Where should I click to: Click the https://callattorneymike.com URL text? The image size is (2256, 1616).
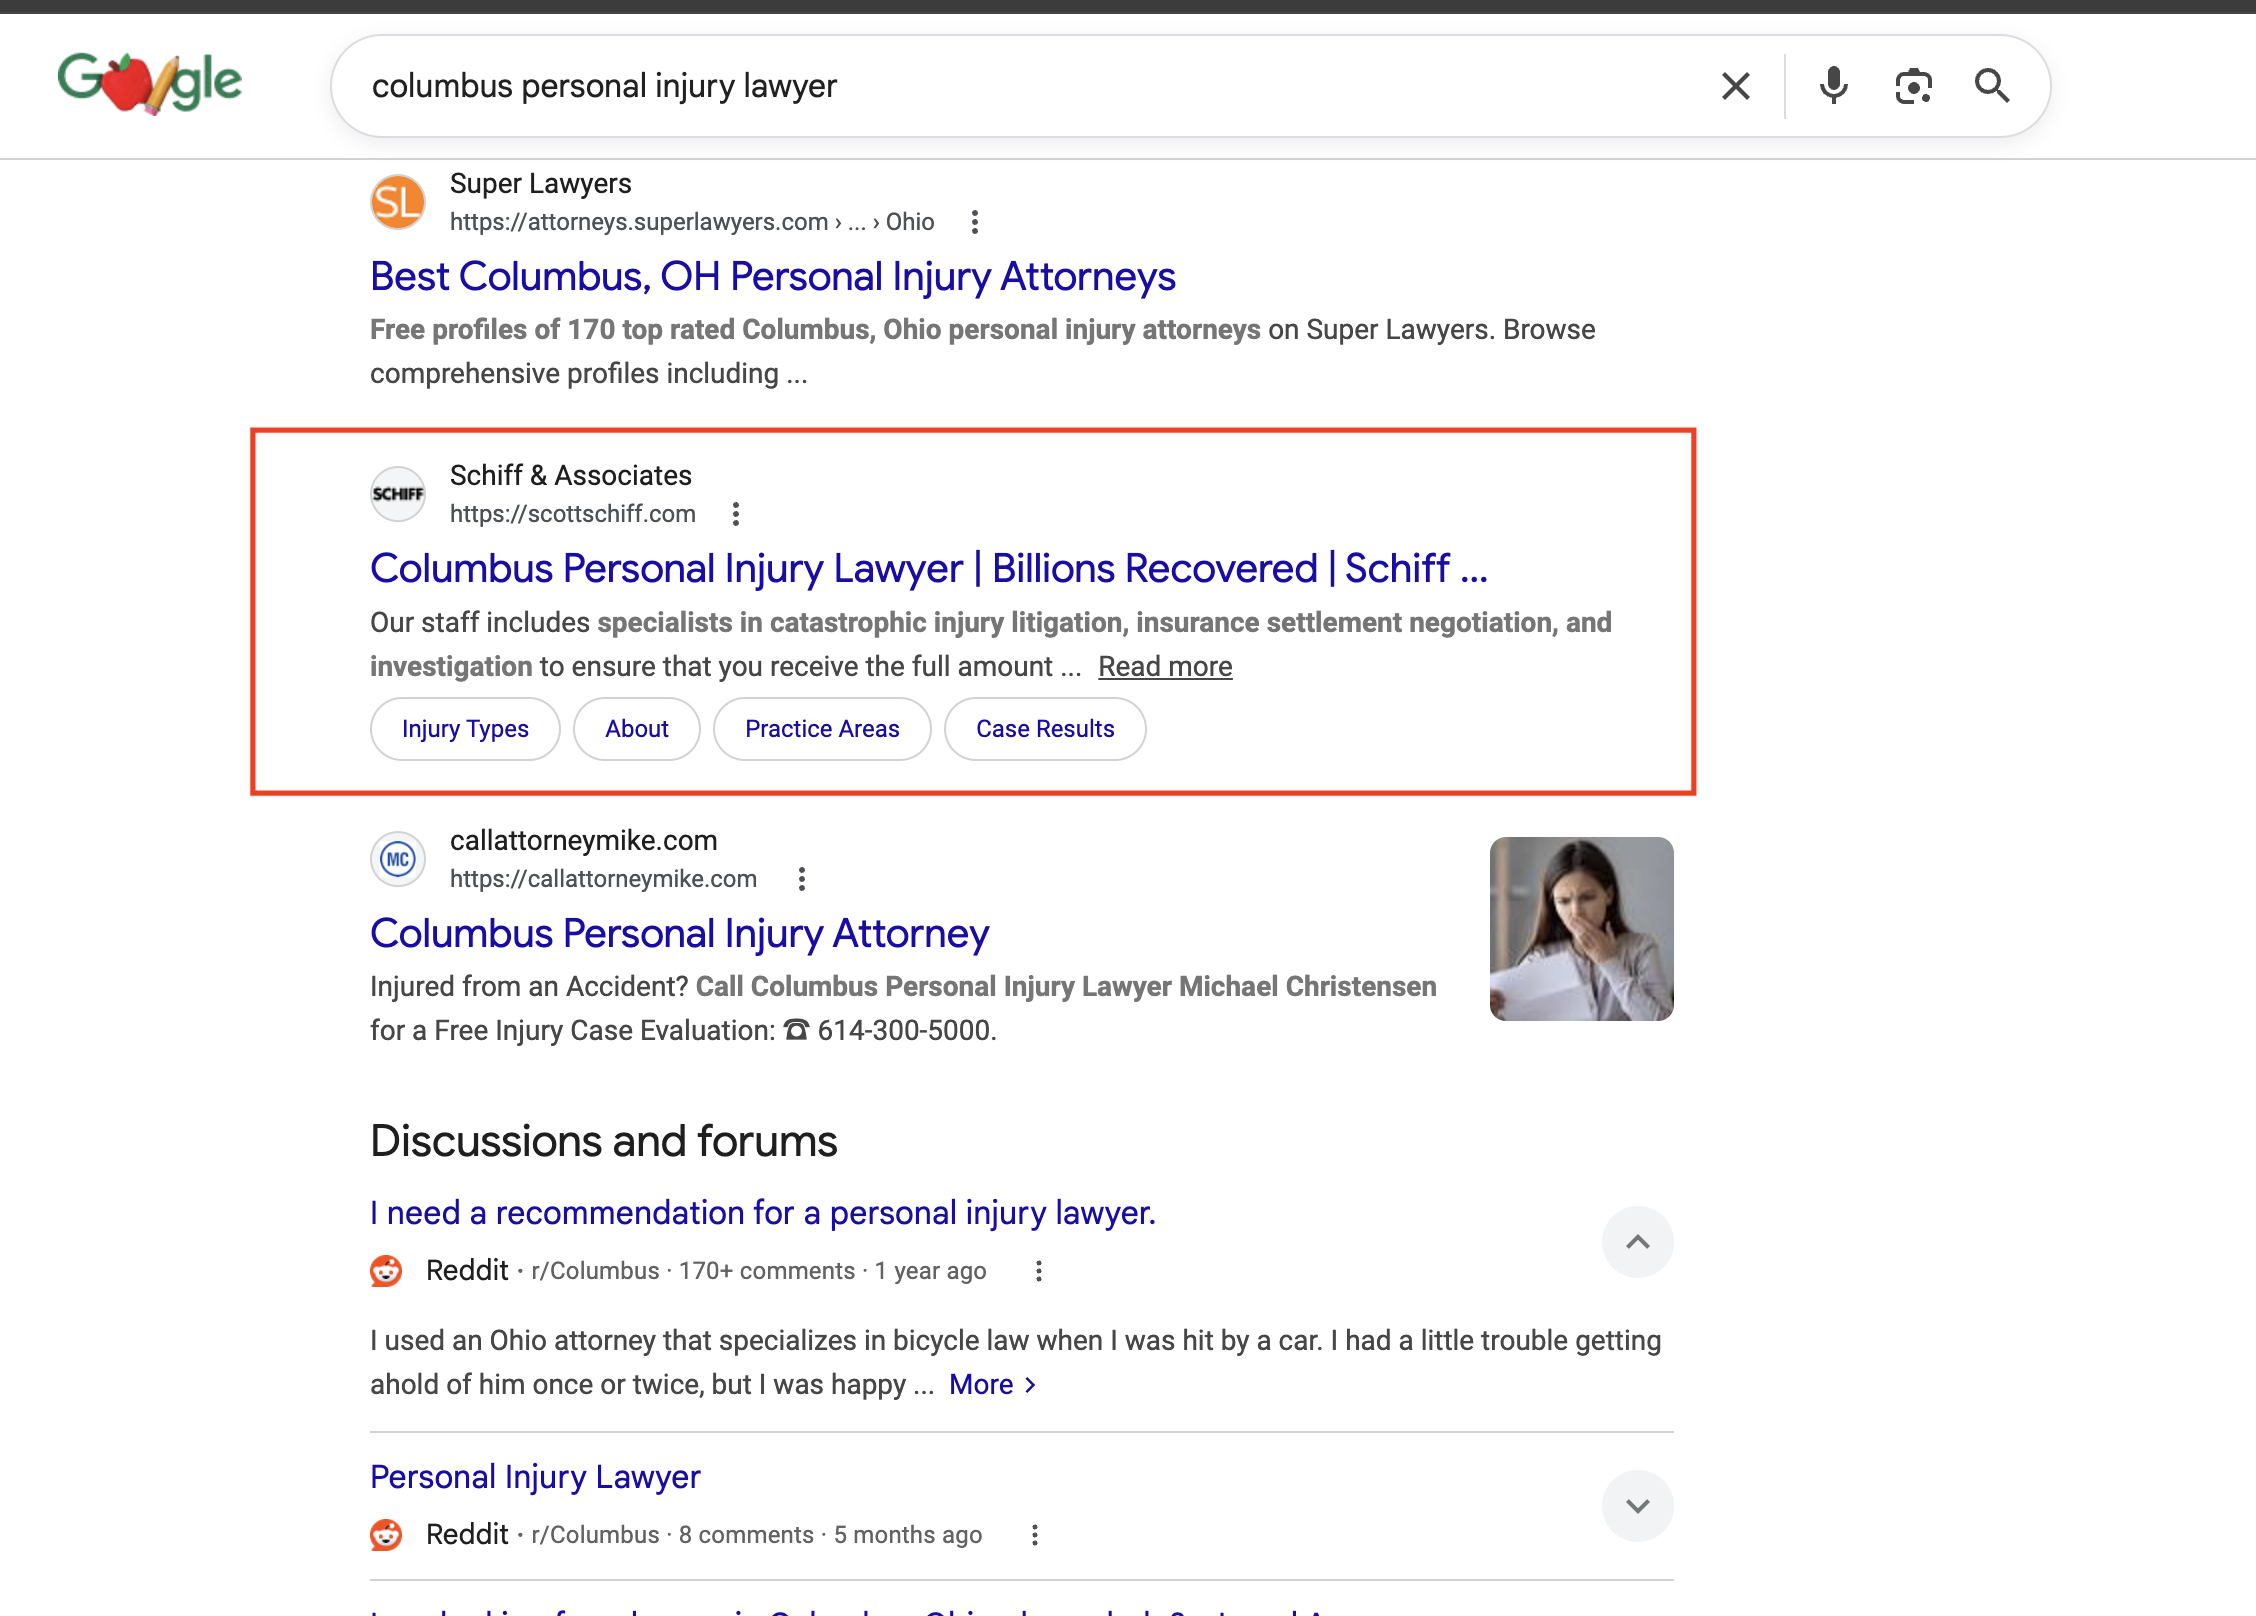pyautogui.click(x=603, y=879)
